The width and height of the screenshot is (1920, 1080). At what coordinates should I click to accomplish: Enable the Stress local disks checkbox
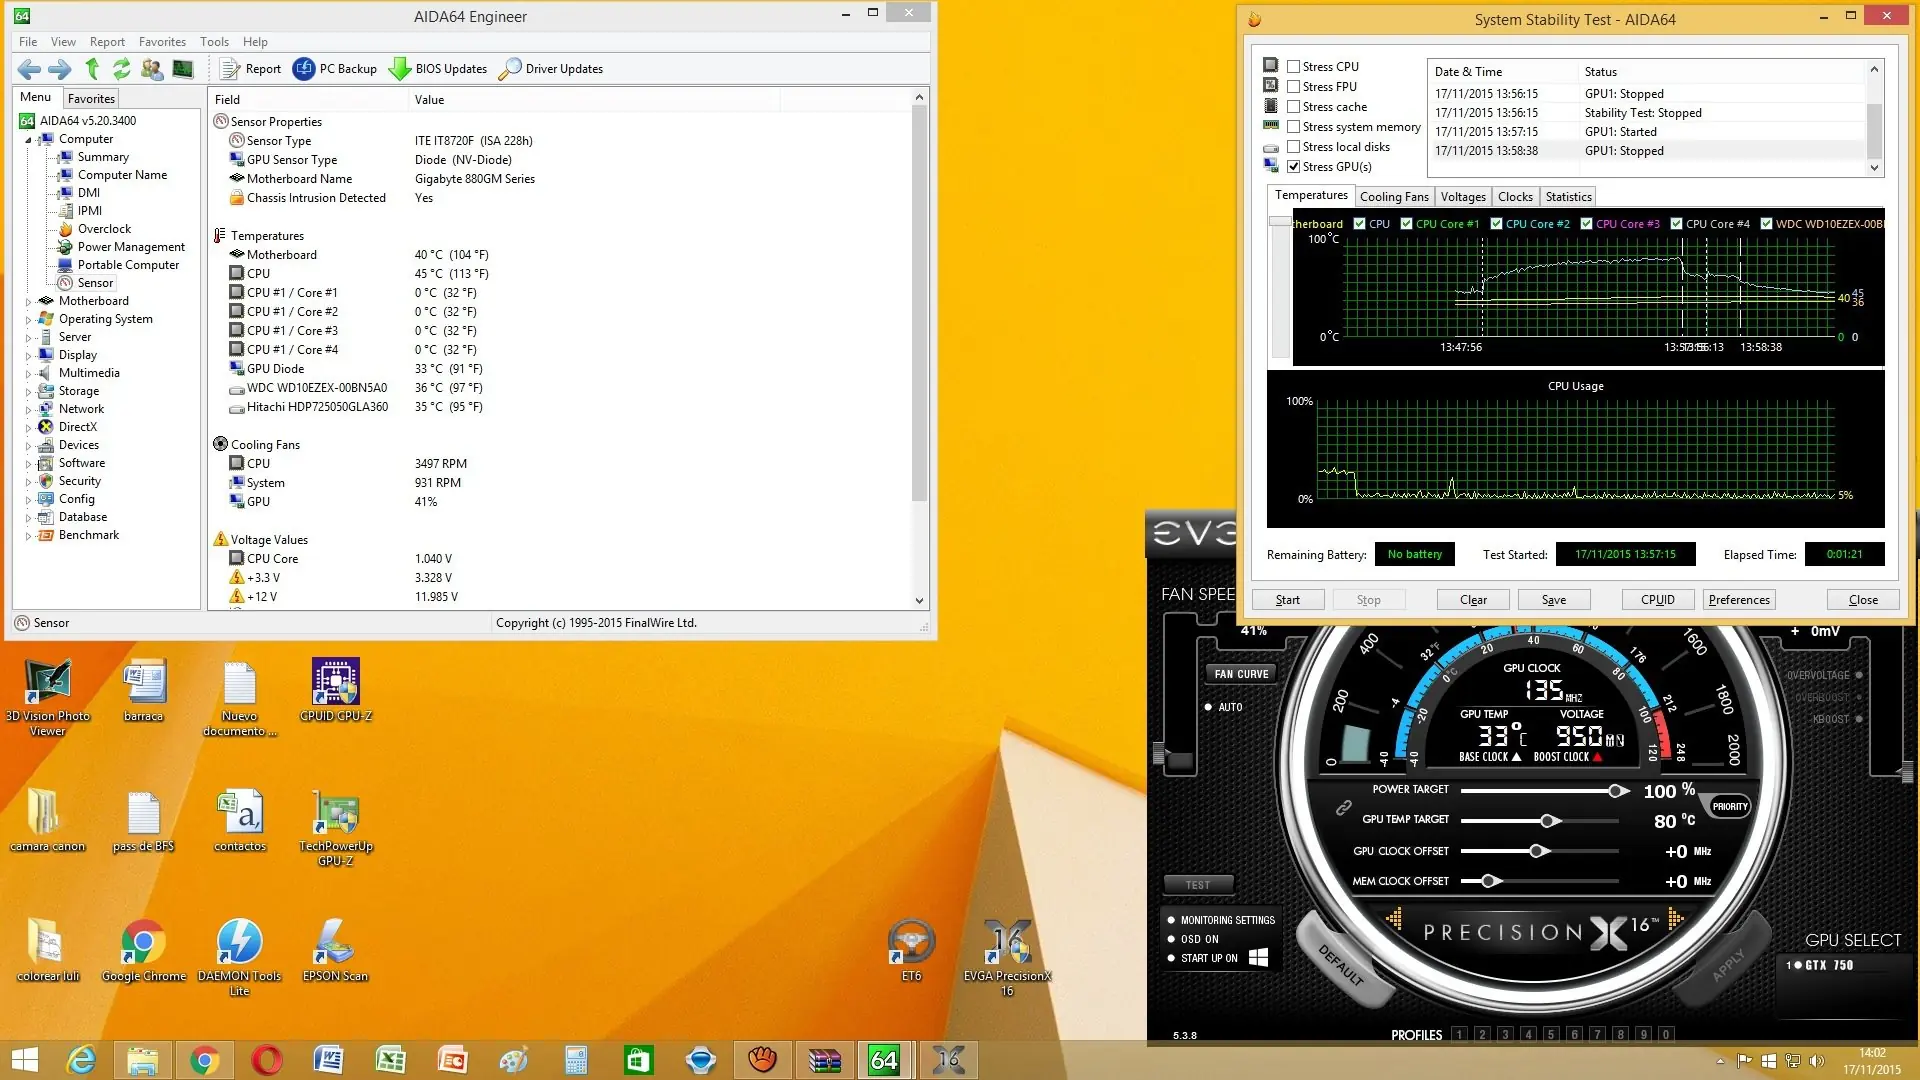1294,147
